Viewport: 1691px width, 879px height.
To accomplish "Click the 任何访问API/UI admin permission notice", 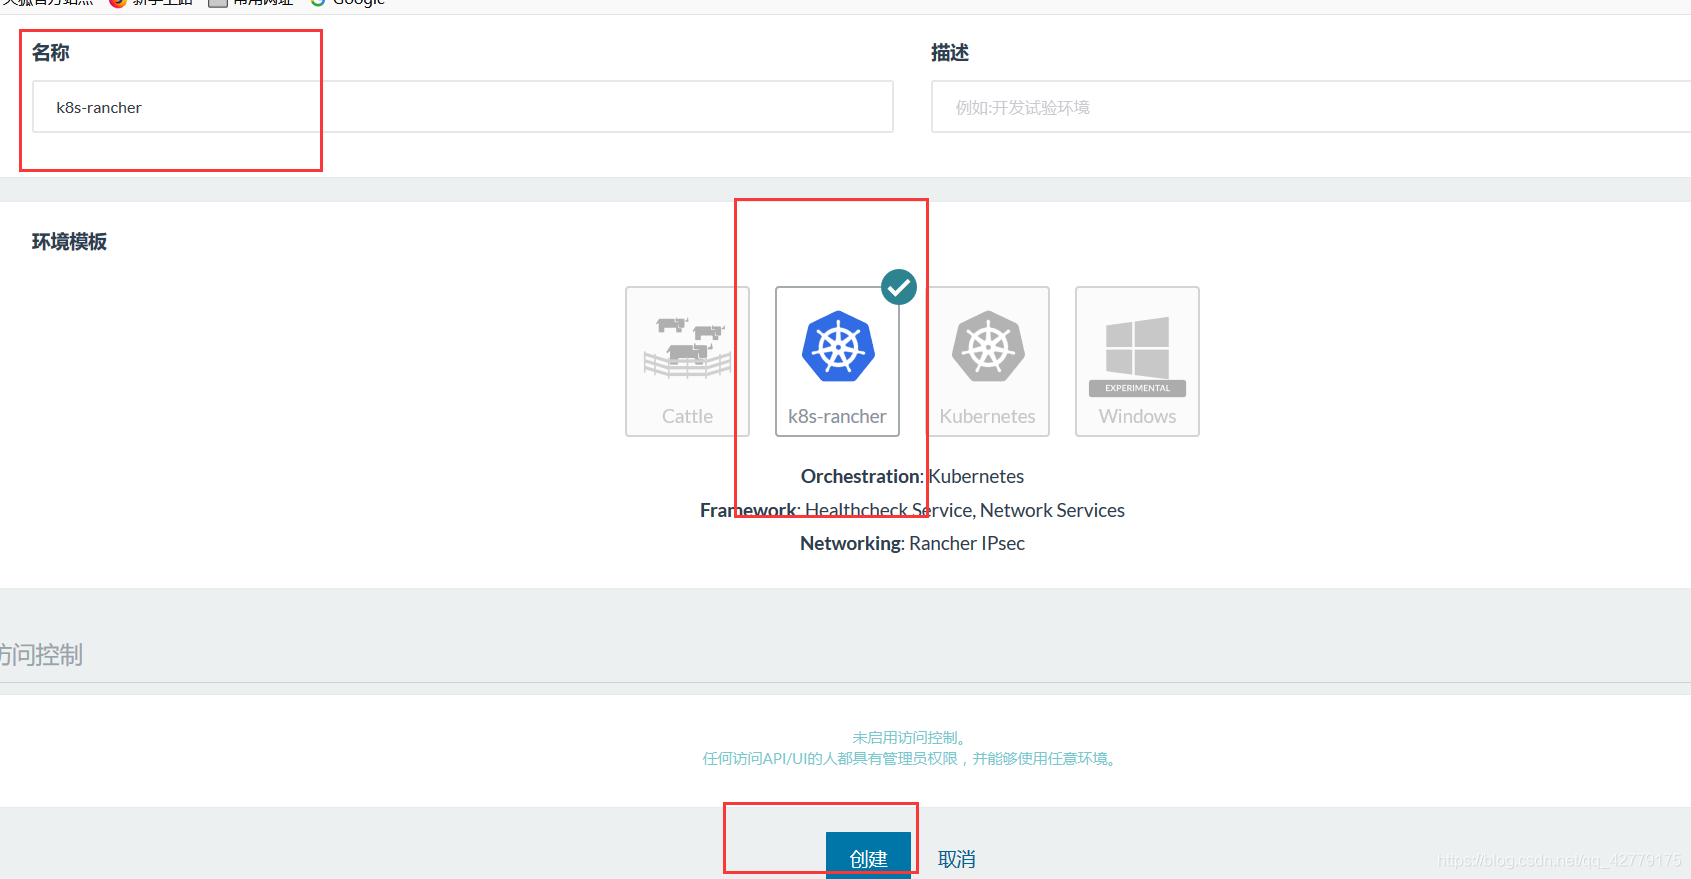I will click(912, 759).
